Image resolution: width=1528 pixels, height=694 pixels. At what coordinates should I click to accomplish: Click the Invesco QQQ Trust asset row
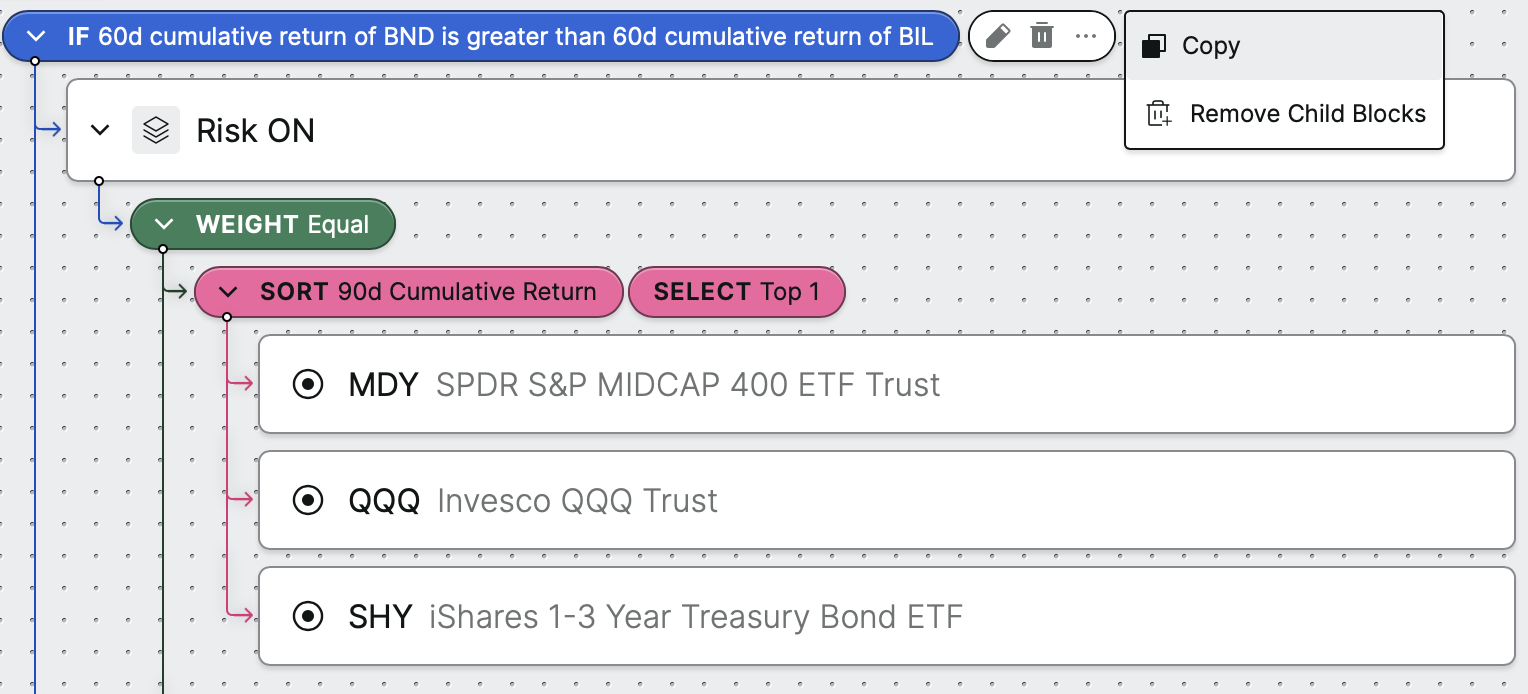pyautogui.click(x=887, y=500)
